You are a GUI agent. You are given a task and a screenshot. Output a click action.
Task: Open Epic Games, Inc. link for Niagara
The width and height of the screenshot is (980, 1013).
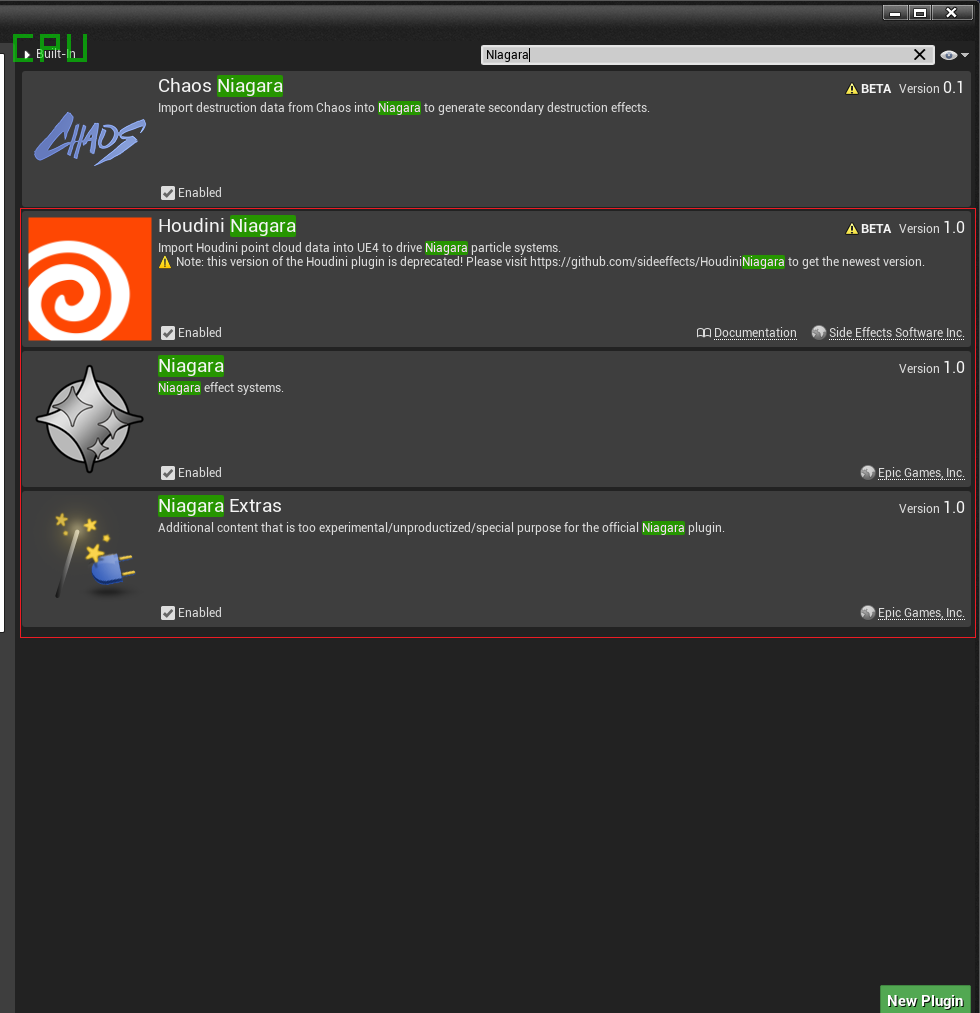coord(921,473)
